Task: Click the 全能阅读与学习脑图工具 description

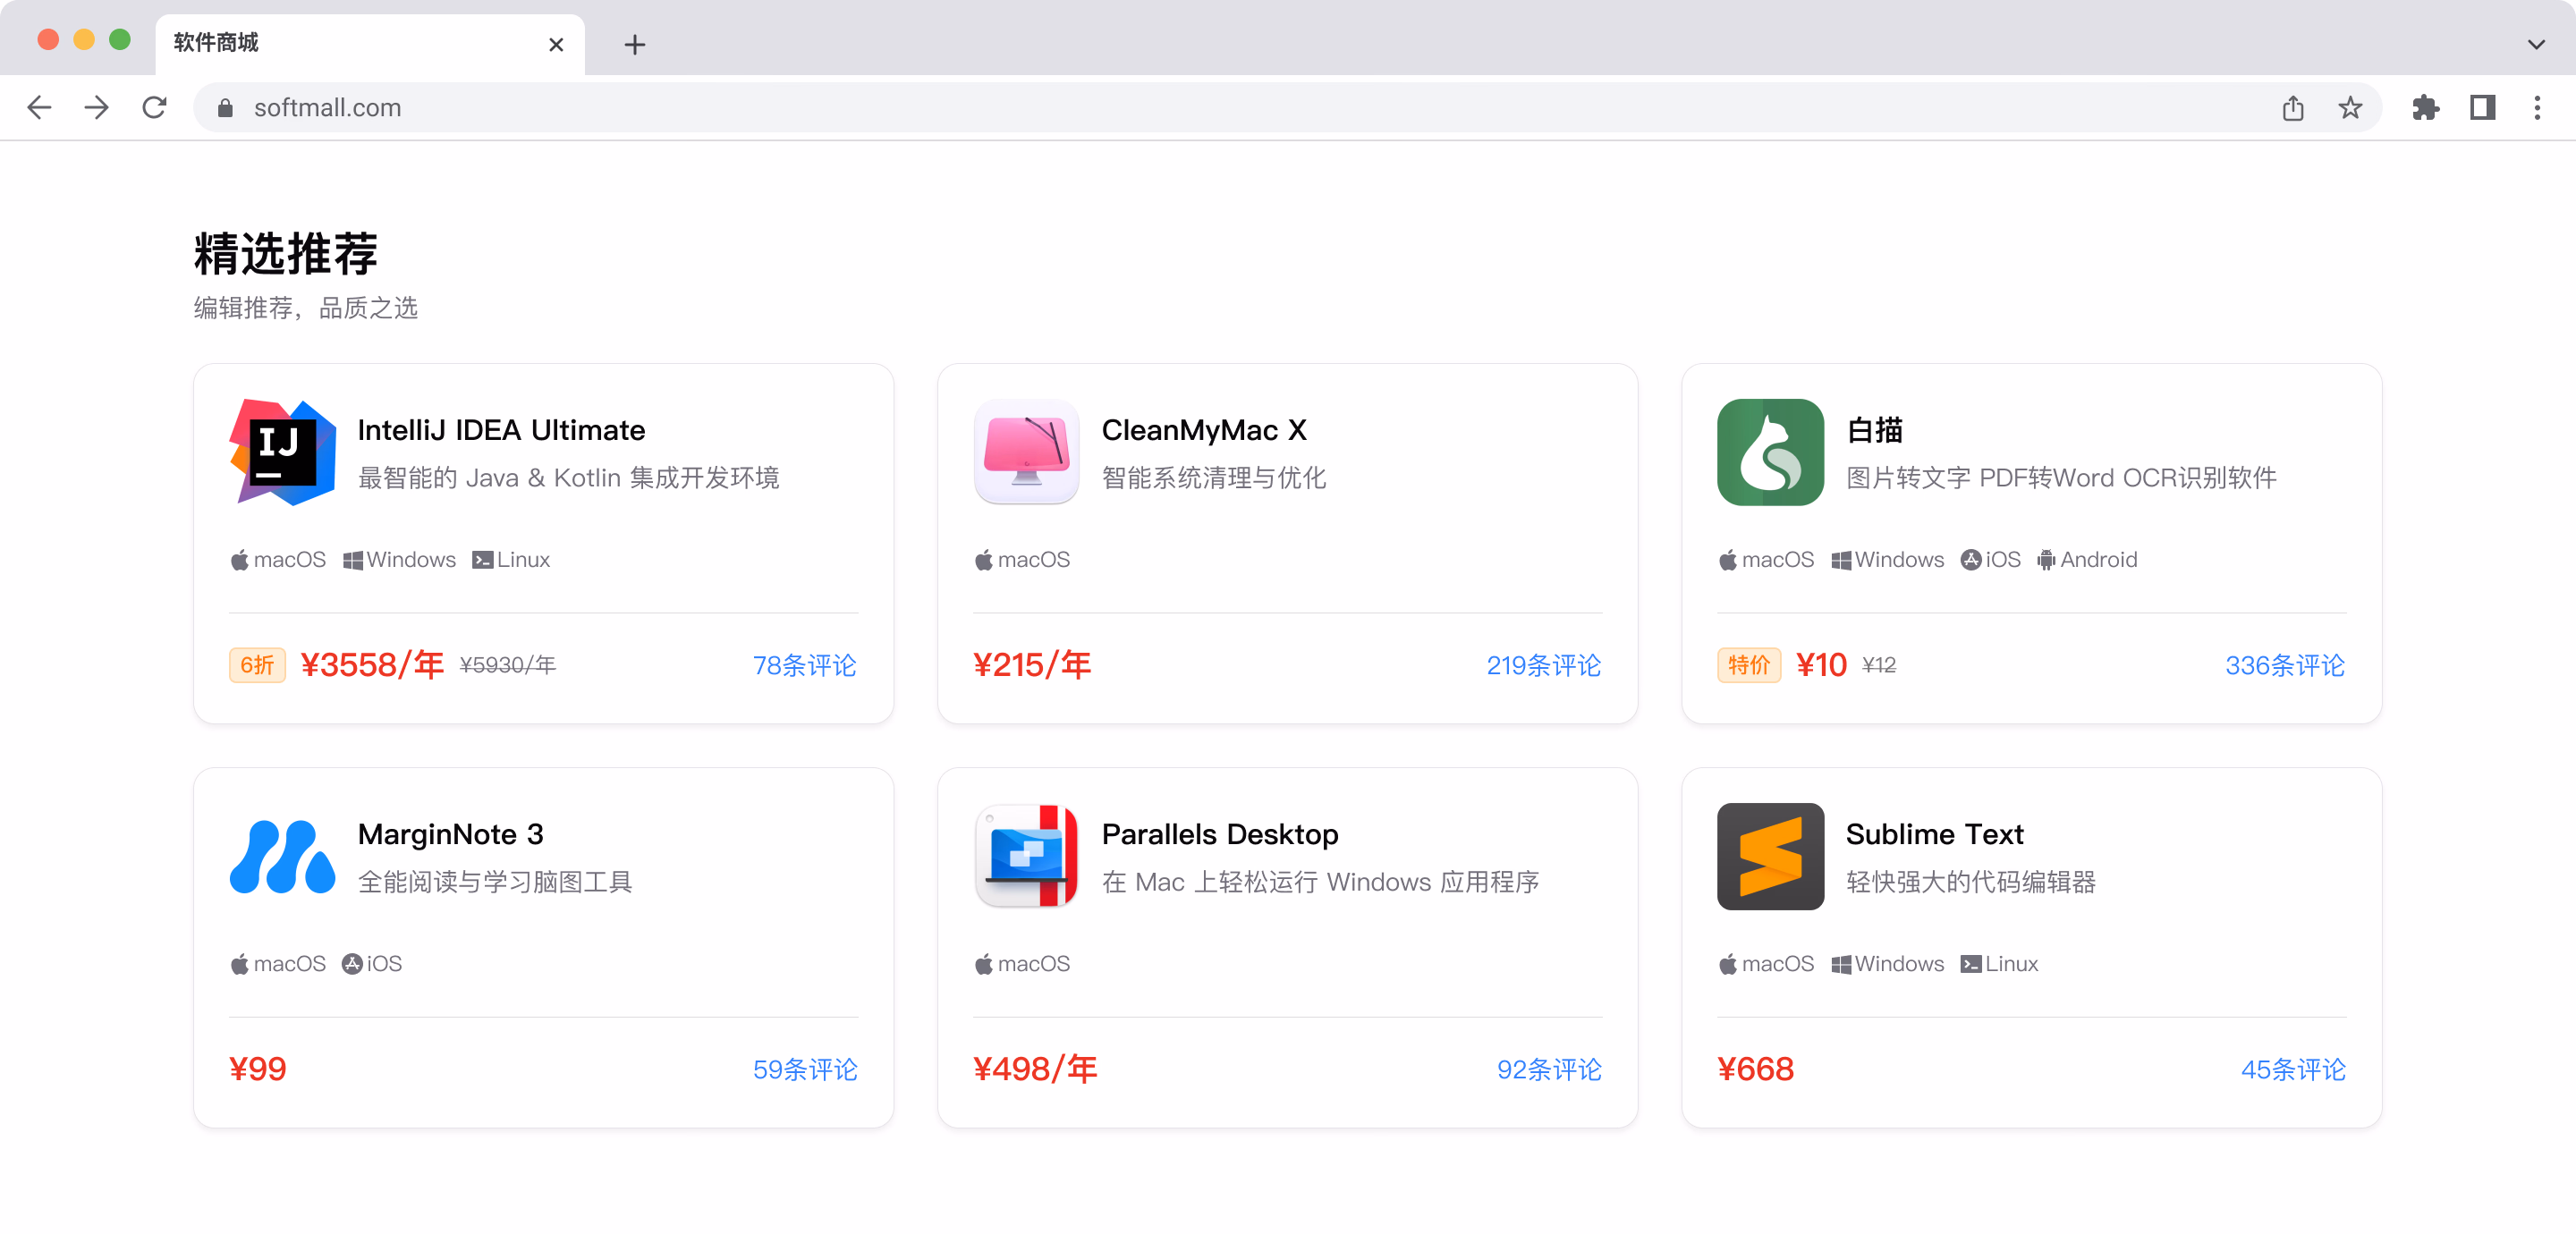Action: (494, 882)
